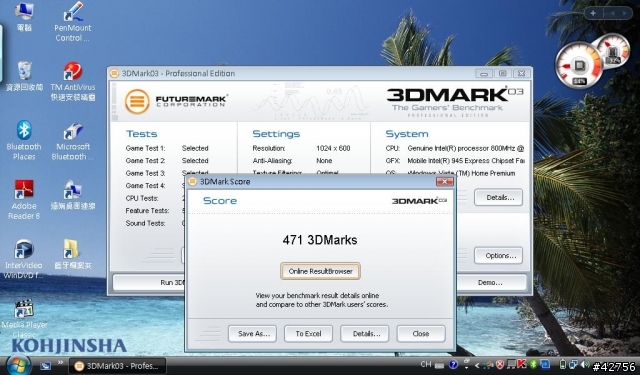Image resolution: width=640 pixels, height=375 pixels.
Task: Click the show desktop quick launch icon
Action: pos(45,366)
